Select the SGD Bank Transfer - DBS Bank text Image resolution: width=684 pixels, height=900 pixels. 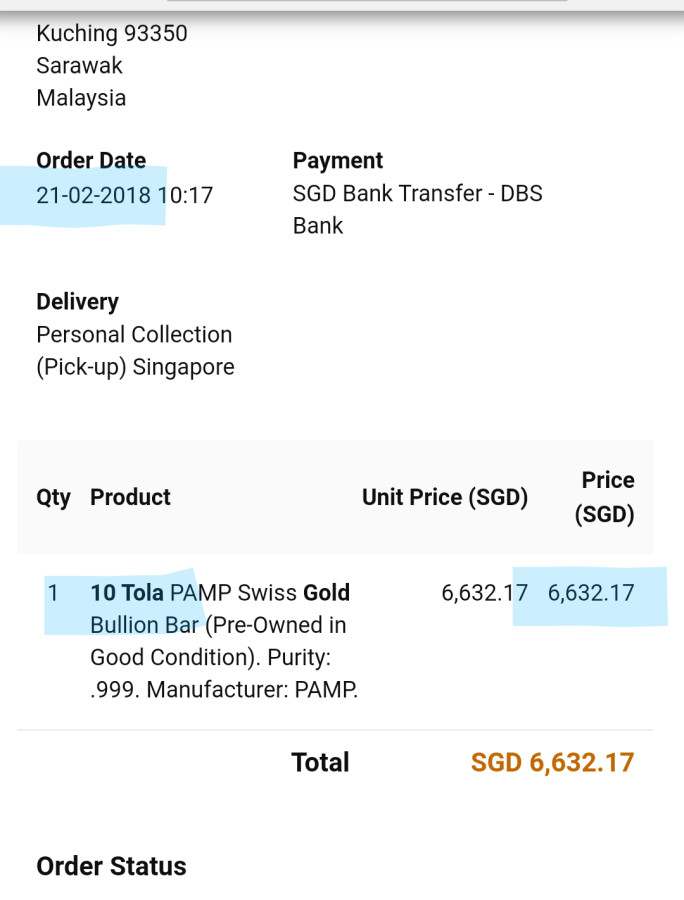coord(417,209)
